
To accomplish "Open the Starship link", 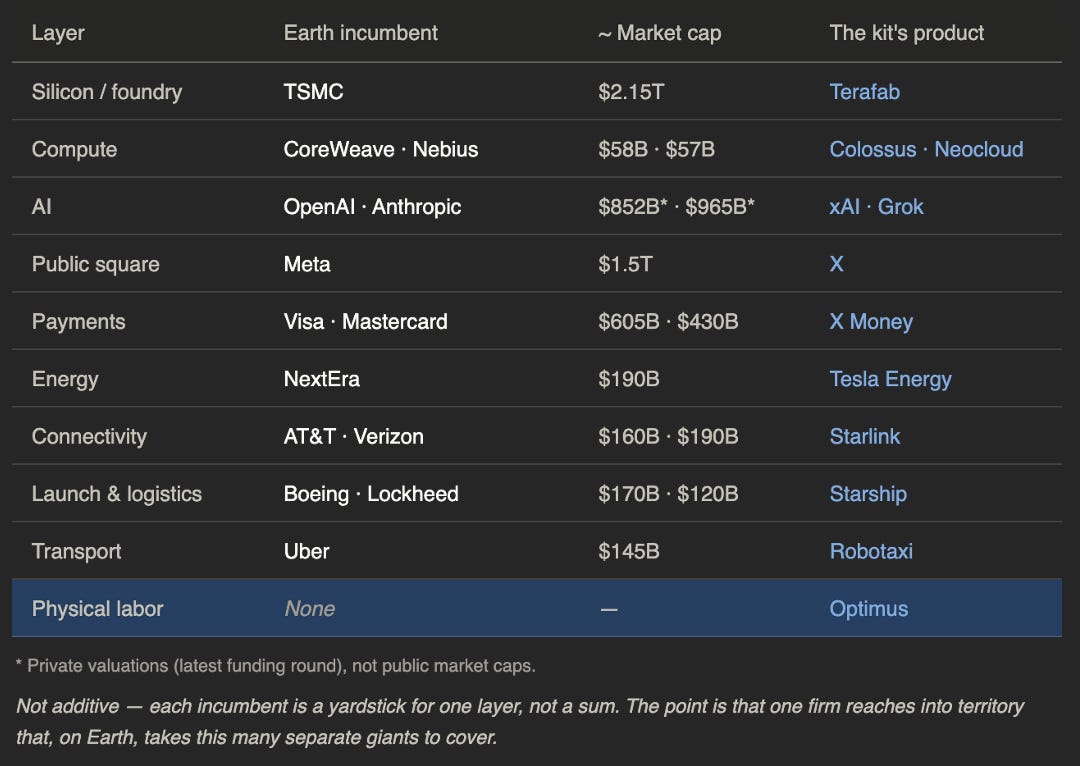I will coord(868,494).
